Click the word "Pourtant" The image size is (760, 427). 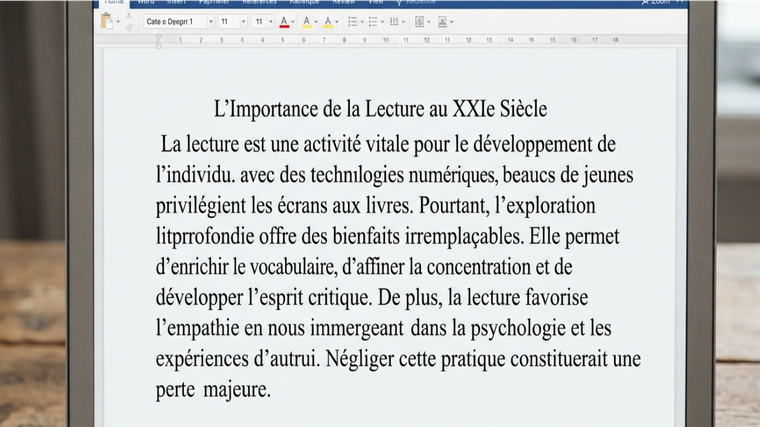tap(454, 206)
